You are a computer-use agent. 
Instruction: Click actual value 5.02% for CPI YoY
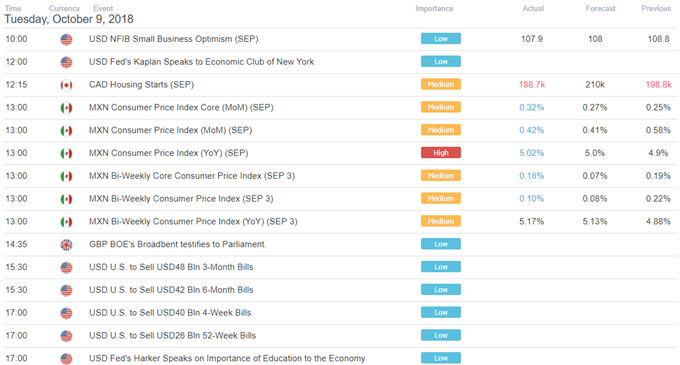point(532,153)
